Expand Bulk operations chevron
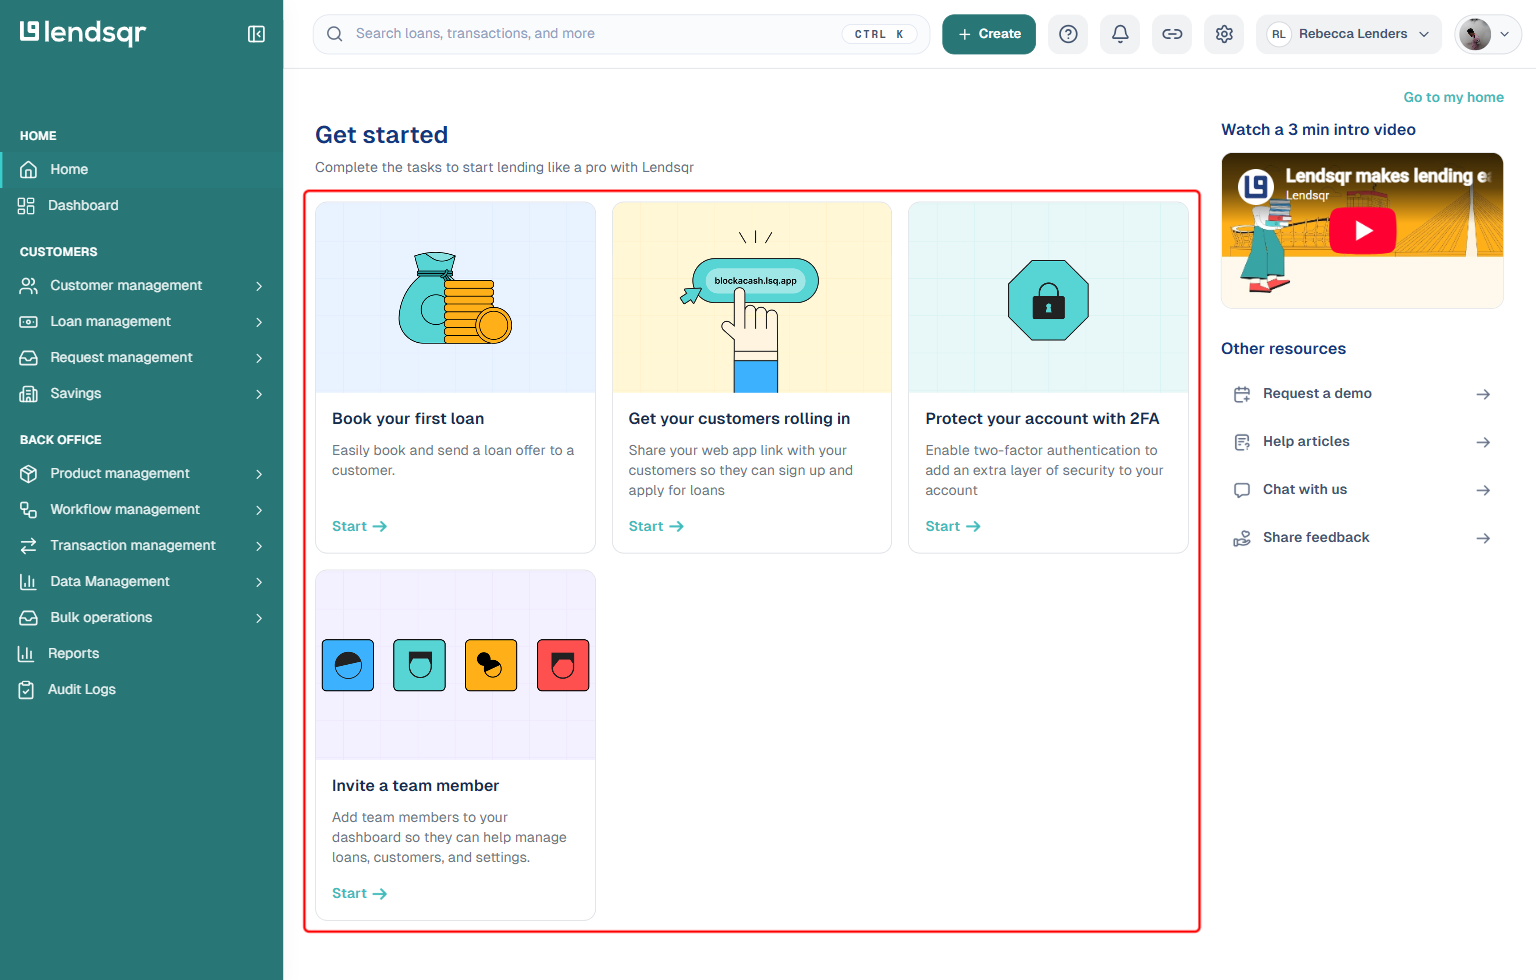Screen dimensions: 1536x980 [x=259, y=618]
